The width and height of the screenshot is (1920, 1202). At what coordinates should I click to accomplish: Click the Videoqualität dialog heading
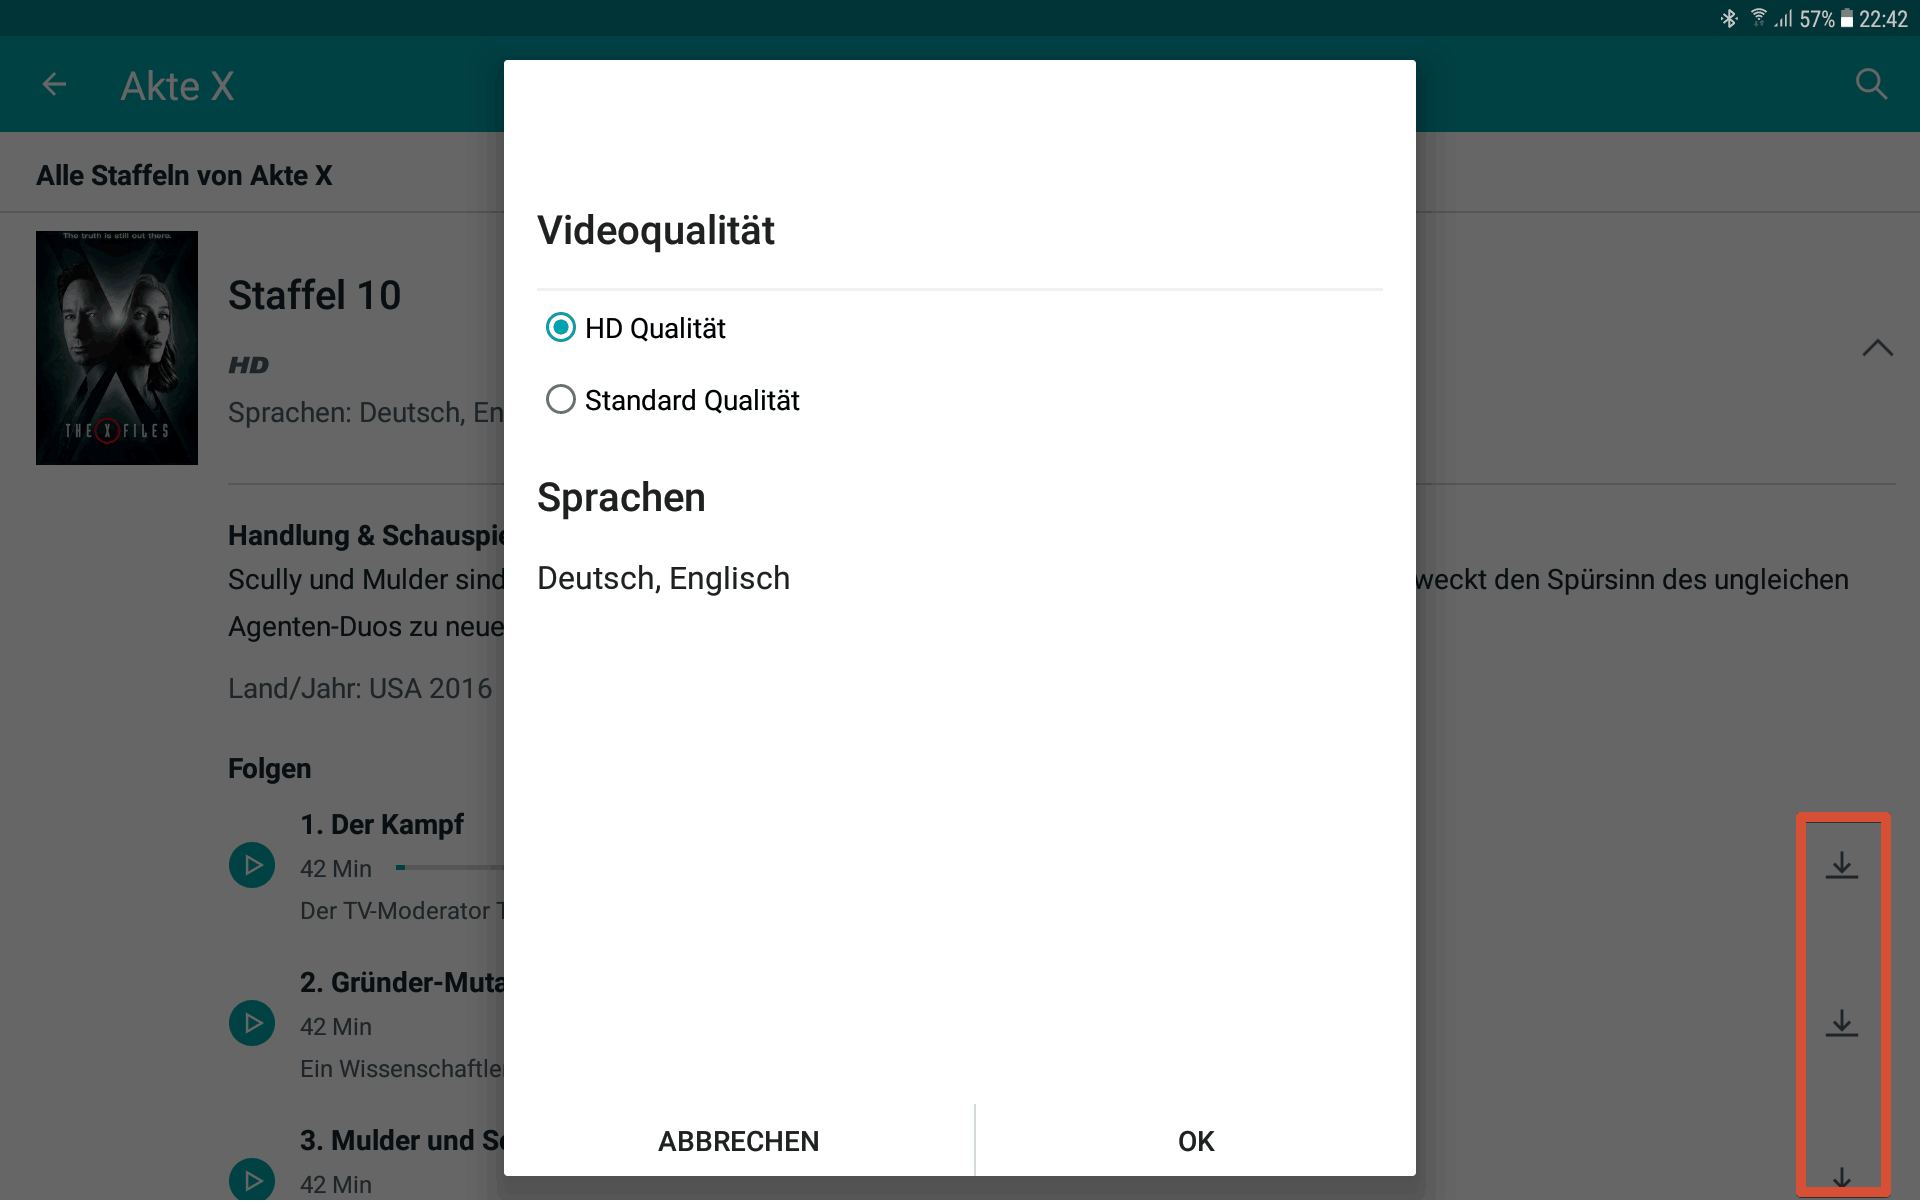tap(656, 230)
